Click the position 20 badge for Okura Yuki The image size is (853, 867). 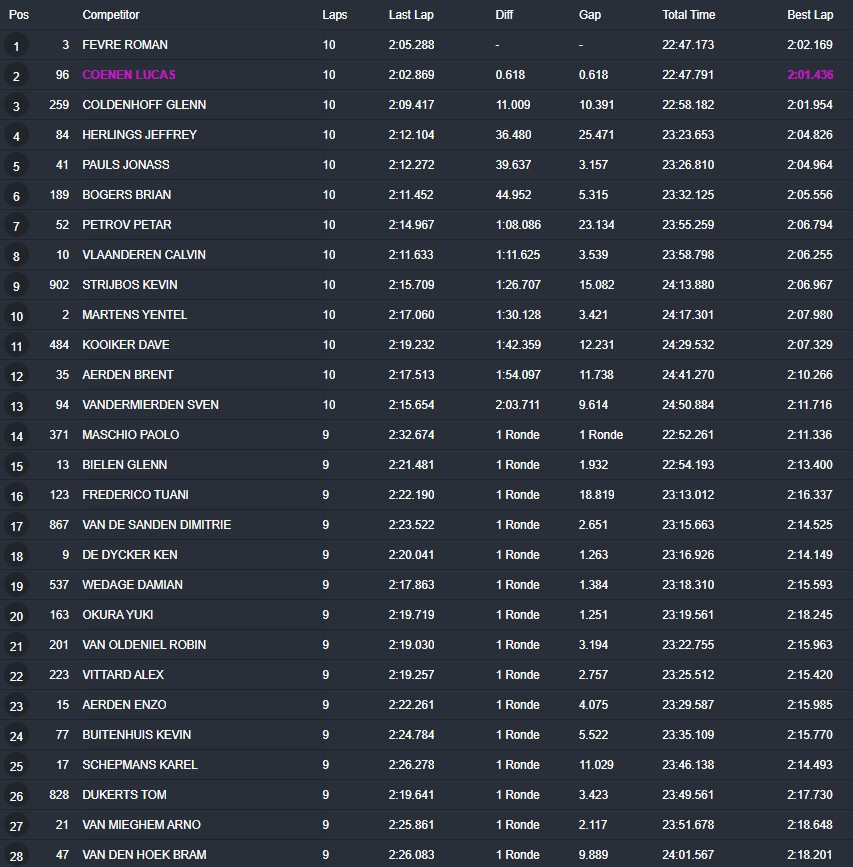16,616
